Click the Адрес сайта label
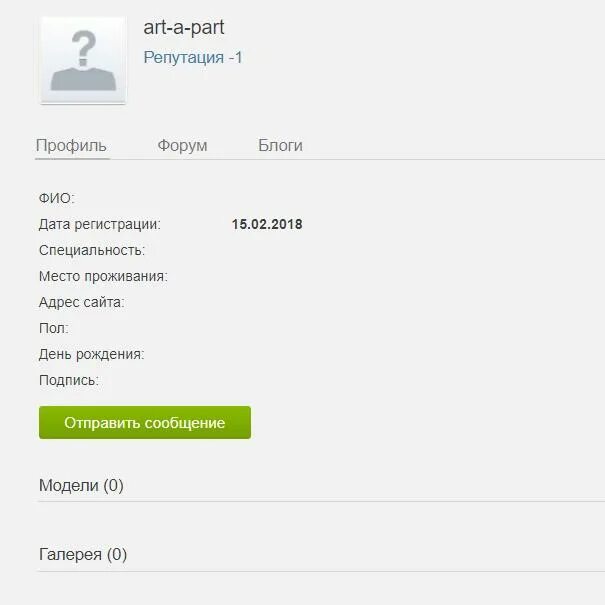Image resolution: width=605 pixels, height=605 pixels. pyautogui.click(x=82, y=302)
